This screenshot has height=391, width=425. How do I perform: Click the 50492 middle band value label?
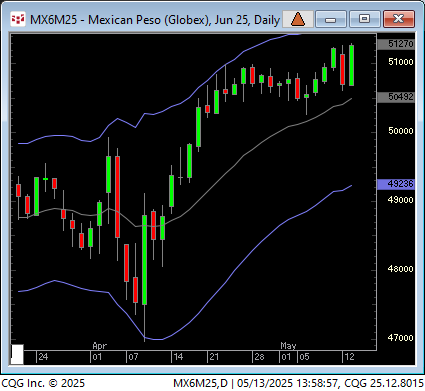click(396, 97)
